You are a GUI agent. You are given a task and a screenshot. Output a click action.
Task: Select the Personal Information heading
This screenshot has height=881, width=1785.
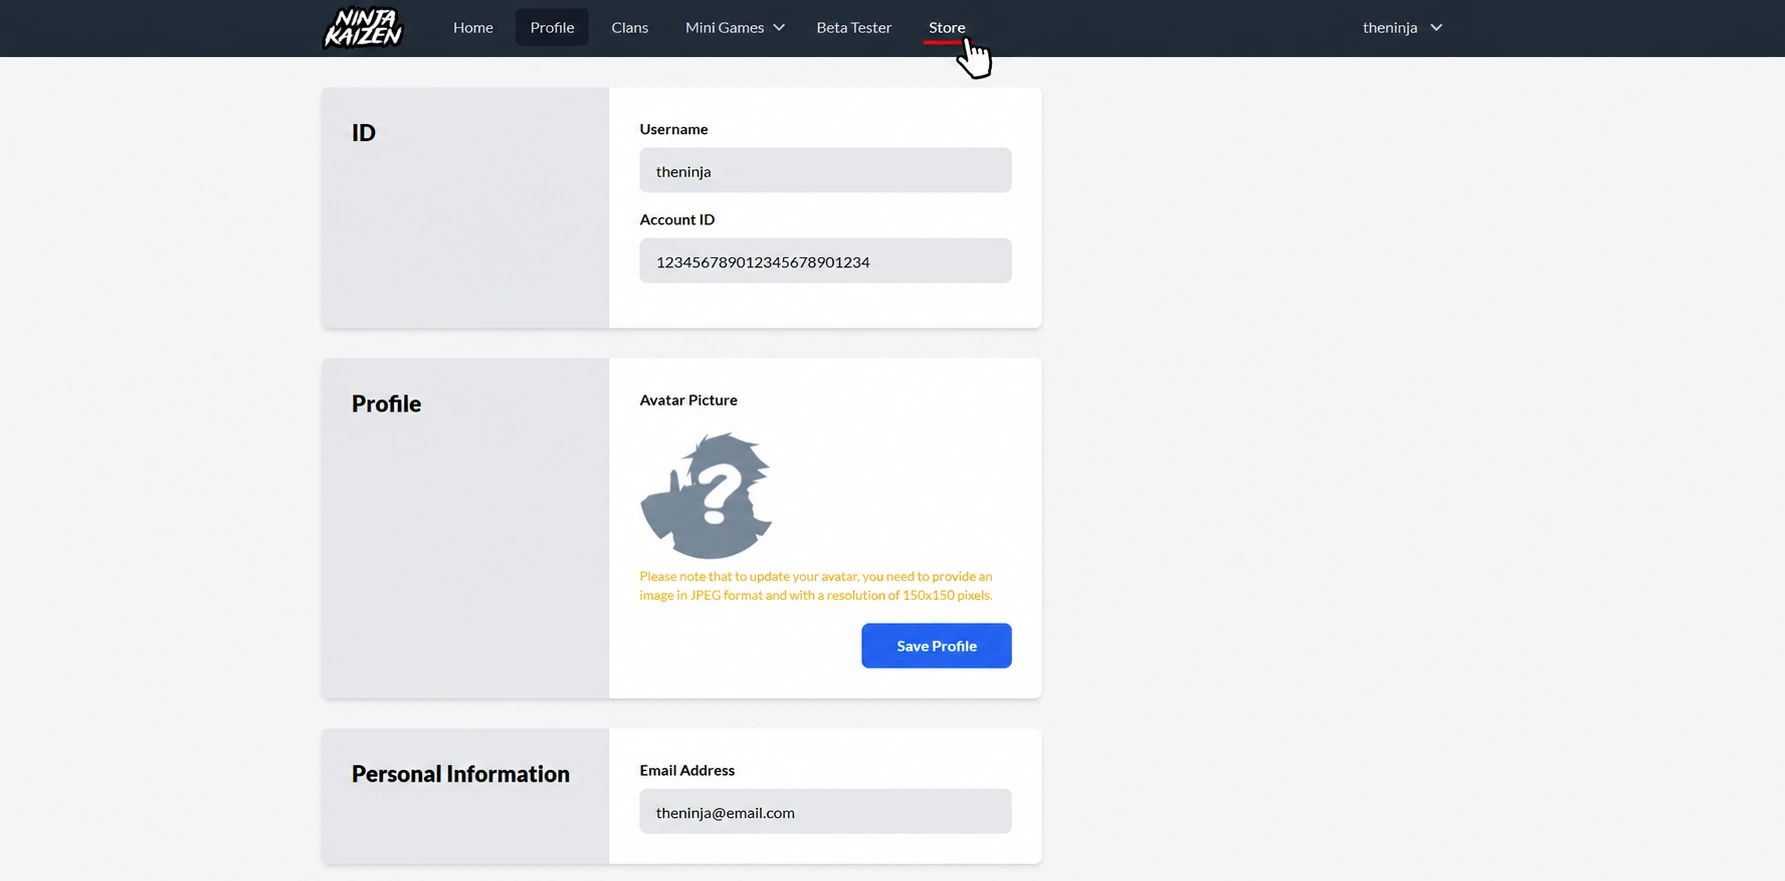coord(460,774)
